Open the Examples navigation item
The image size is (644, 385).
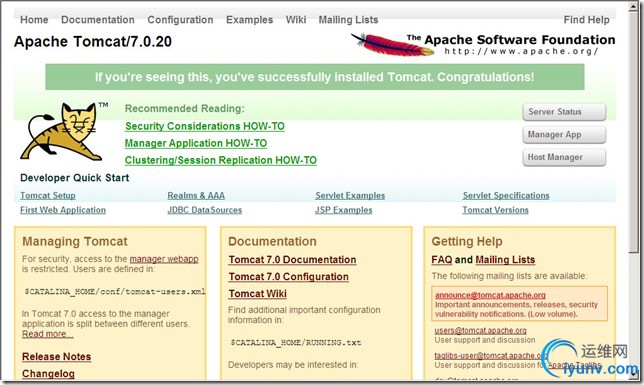coord(249,20)
